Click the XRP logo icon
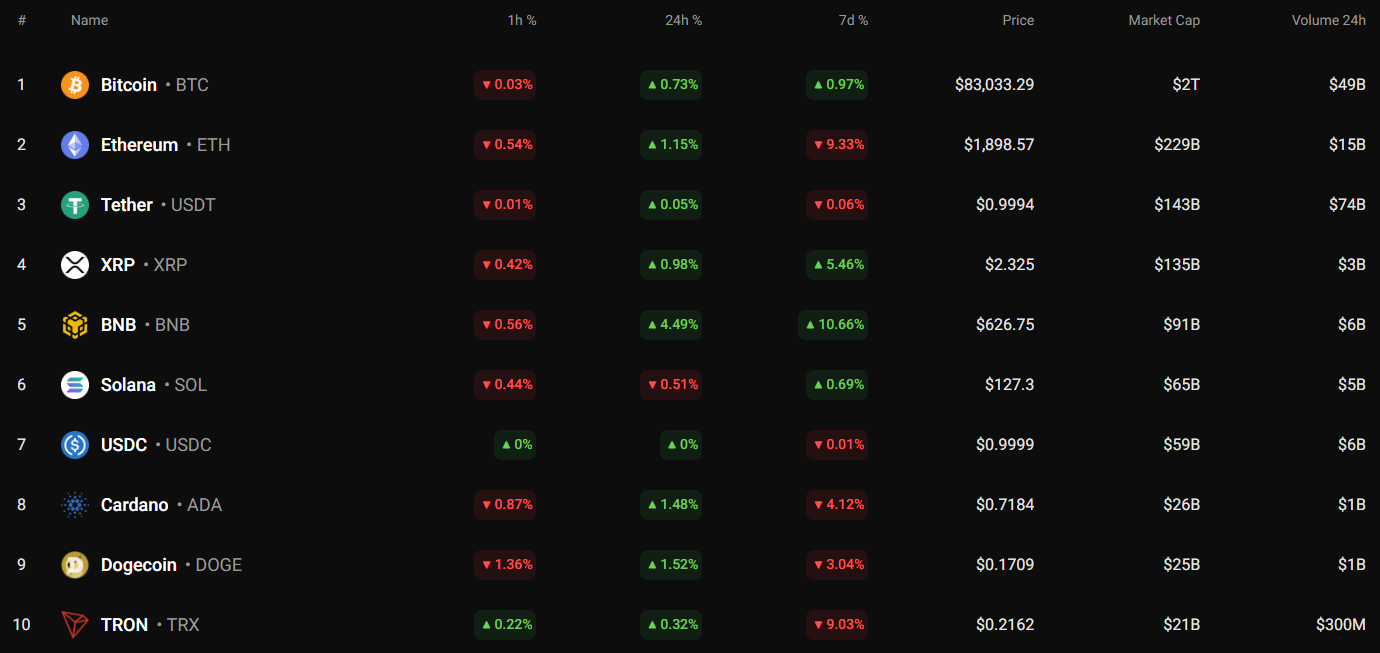Viewport: 1380px width, 653px height. tap(75, 265)
